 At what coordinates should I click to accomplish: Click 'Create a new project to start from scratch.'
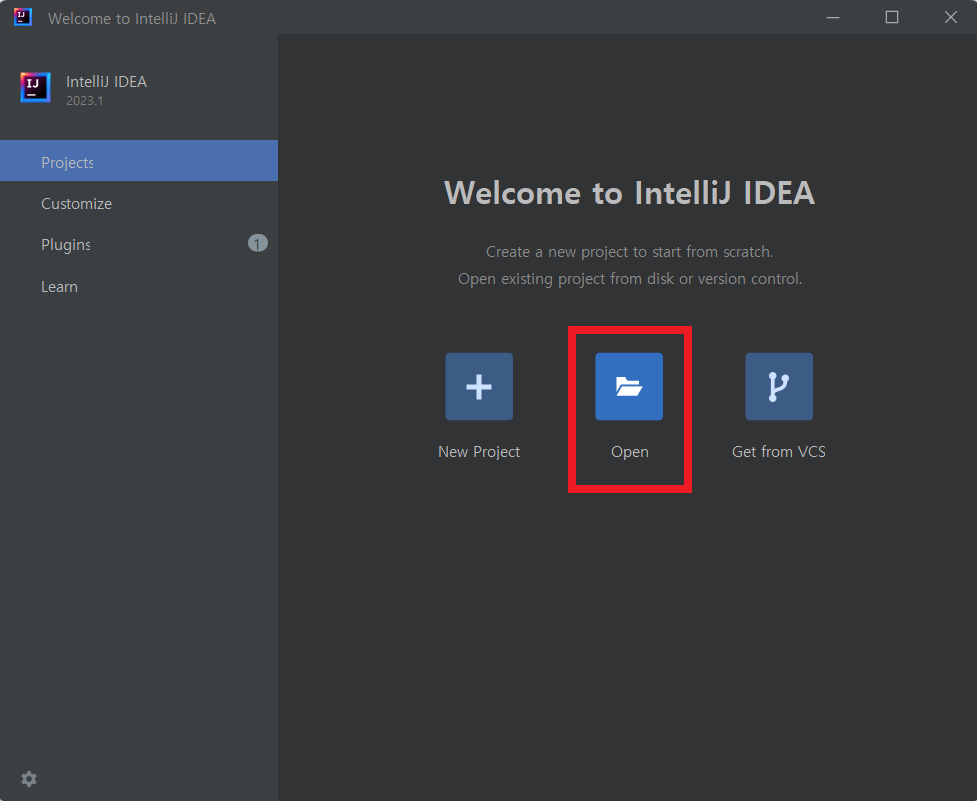tap(629, 252)
